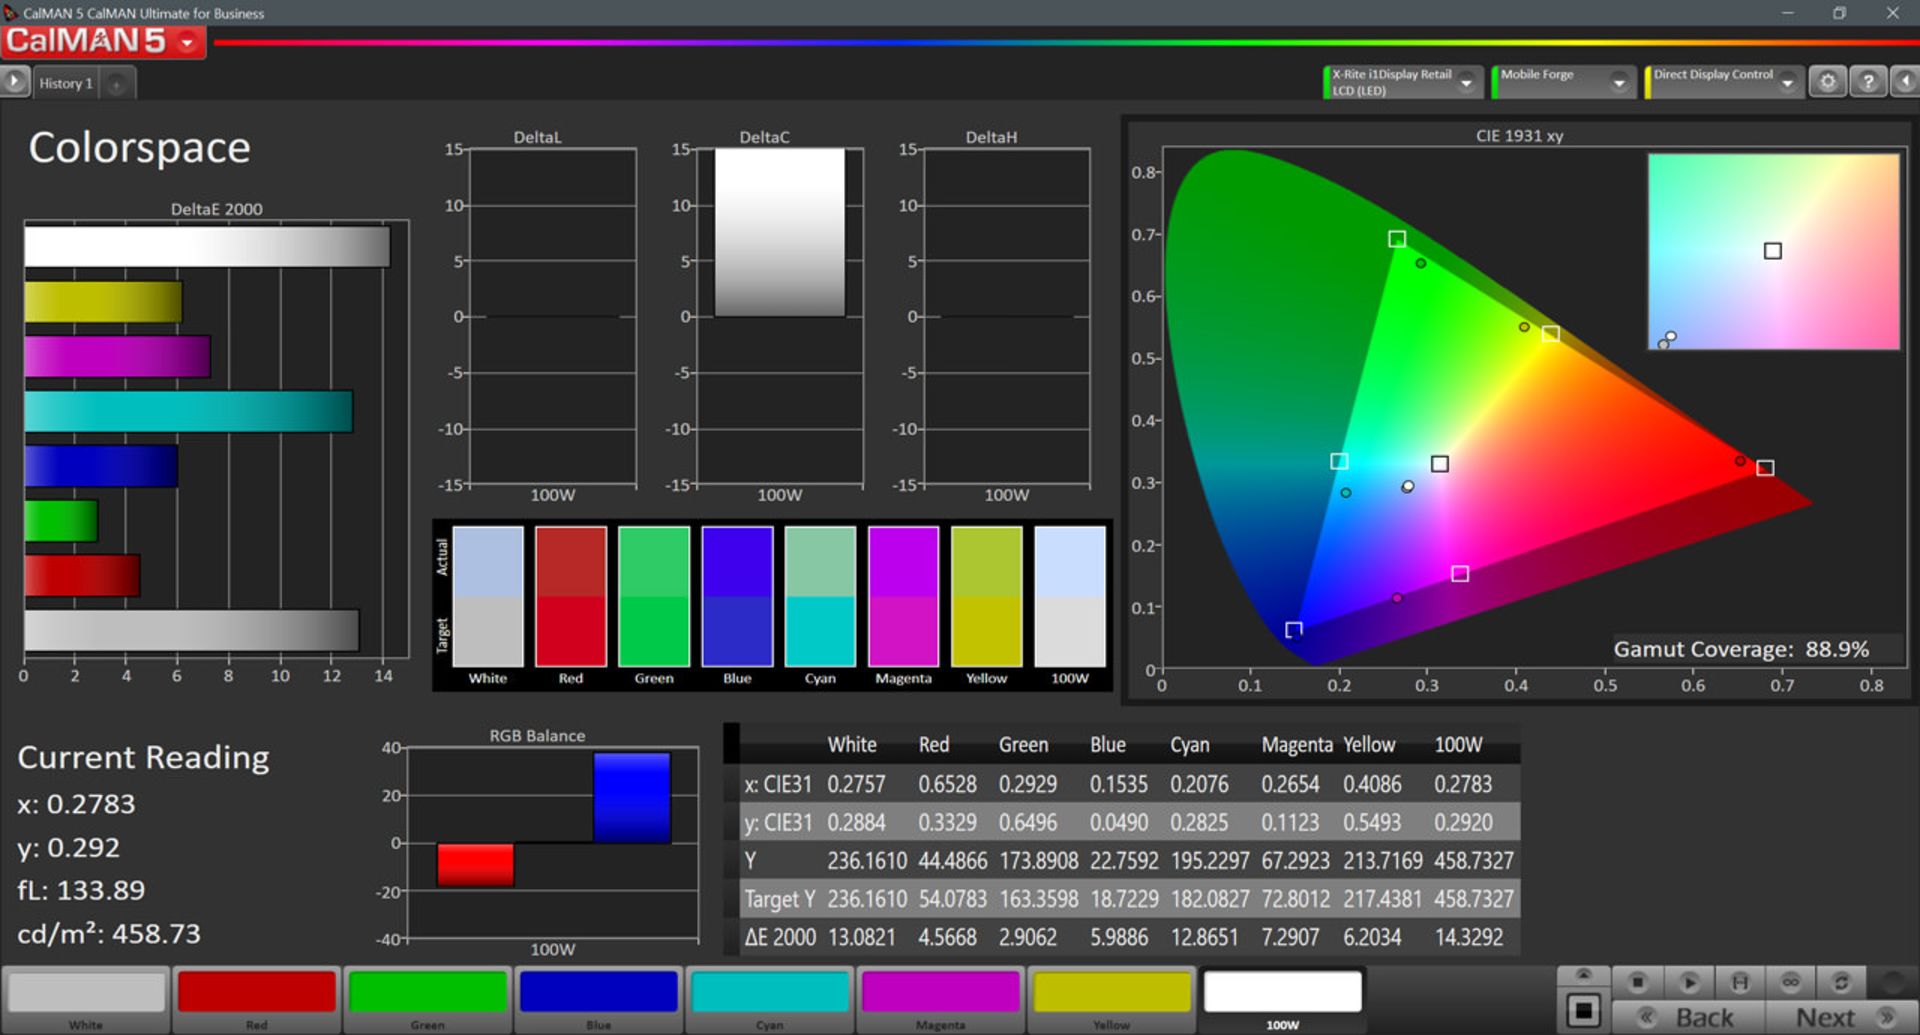The width and height of the screenshot is (1920, 1035).
Task: Switch to the History 1 tab
Action: point(66,82)
